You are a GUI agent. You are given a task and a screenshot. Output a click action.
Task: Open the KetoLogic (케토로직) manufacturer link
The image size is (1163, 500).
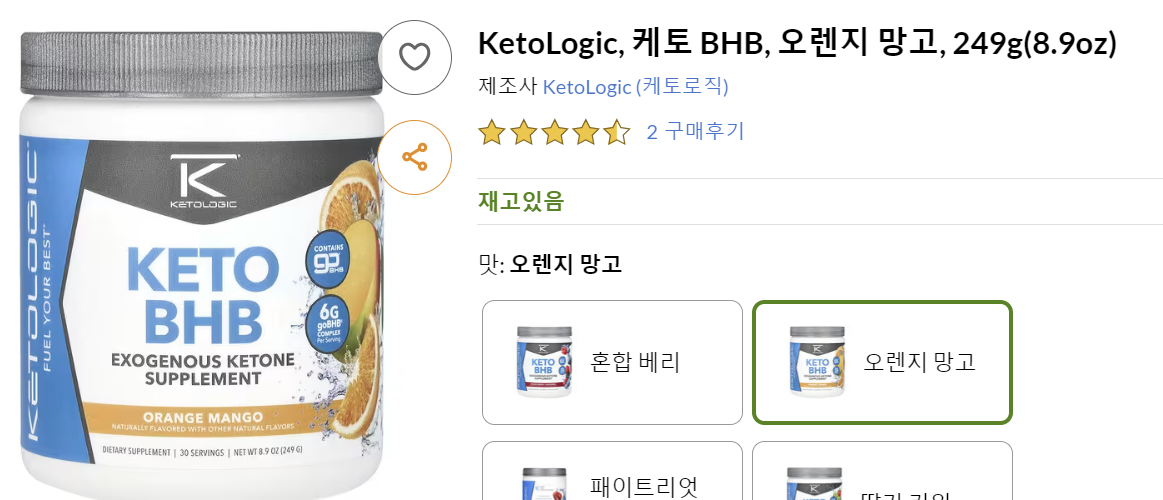(x=635, y=87)
